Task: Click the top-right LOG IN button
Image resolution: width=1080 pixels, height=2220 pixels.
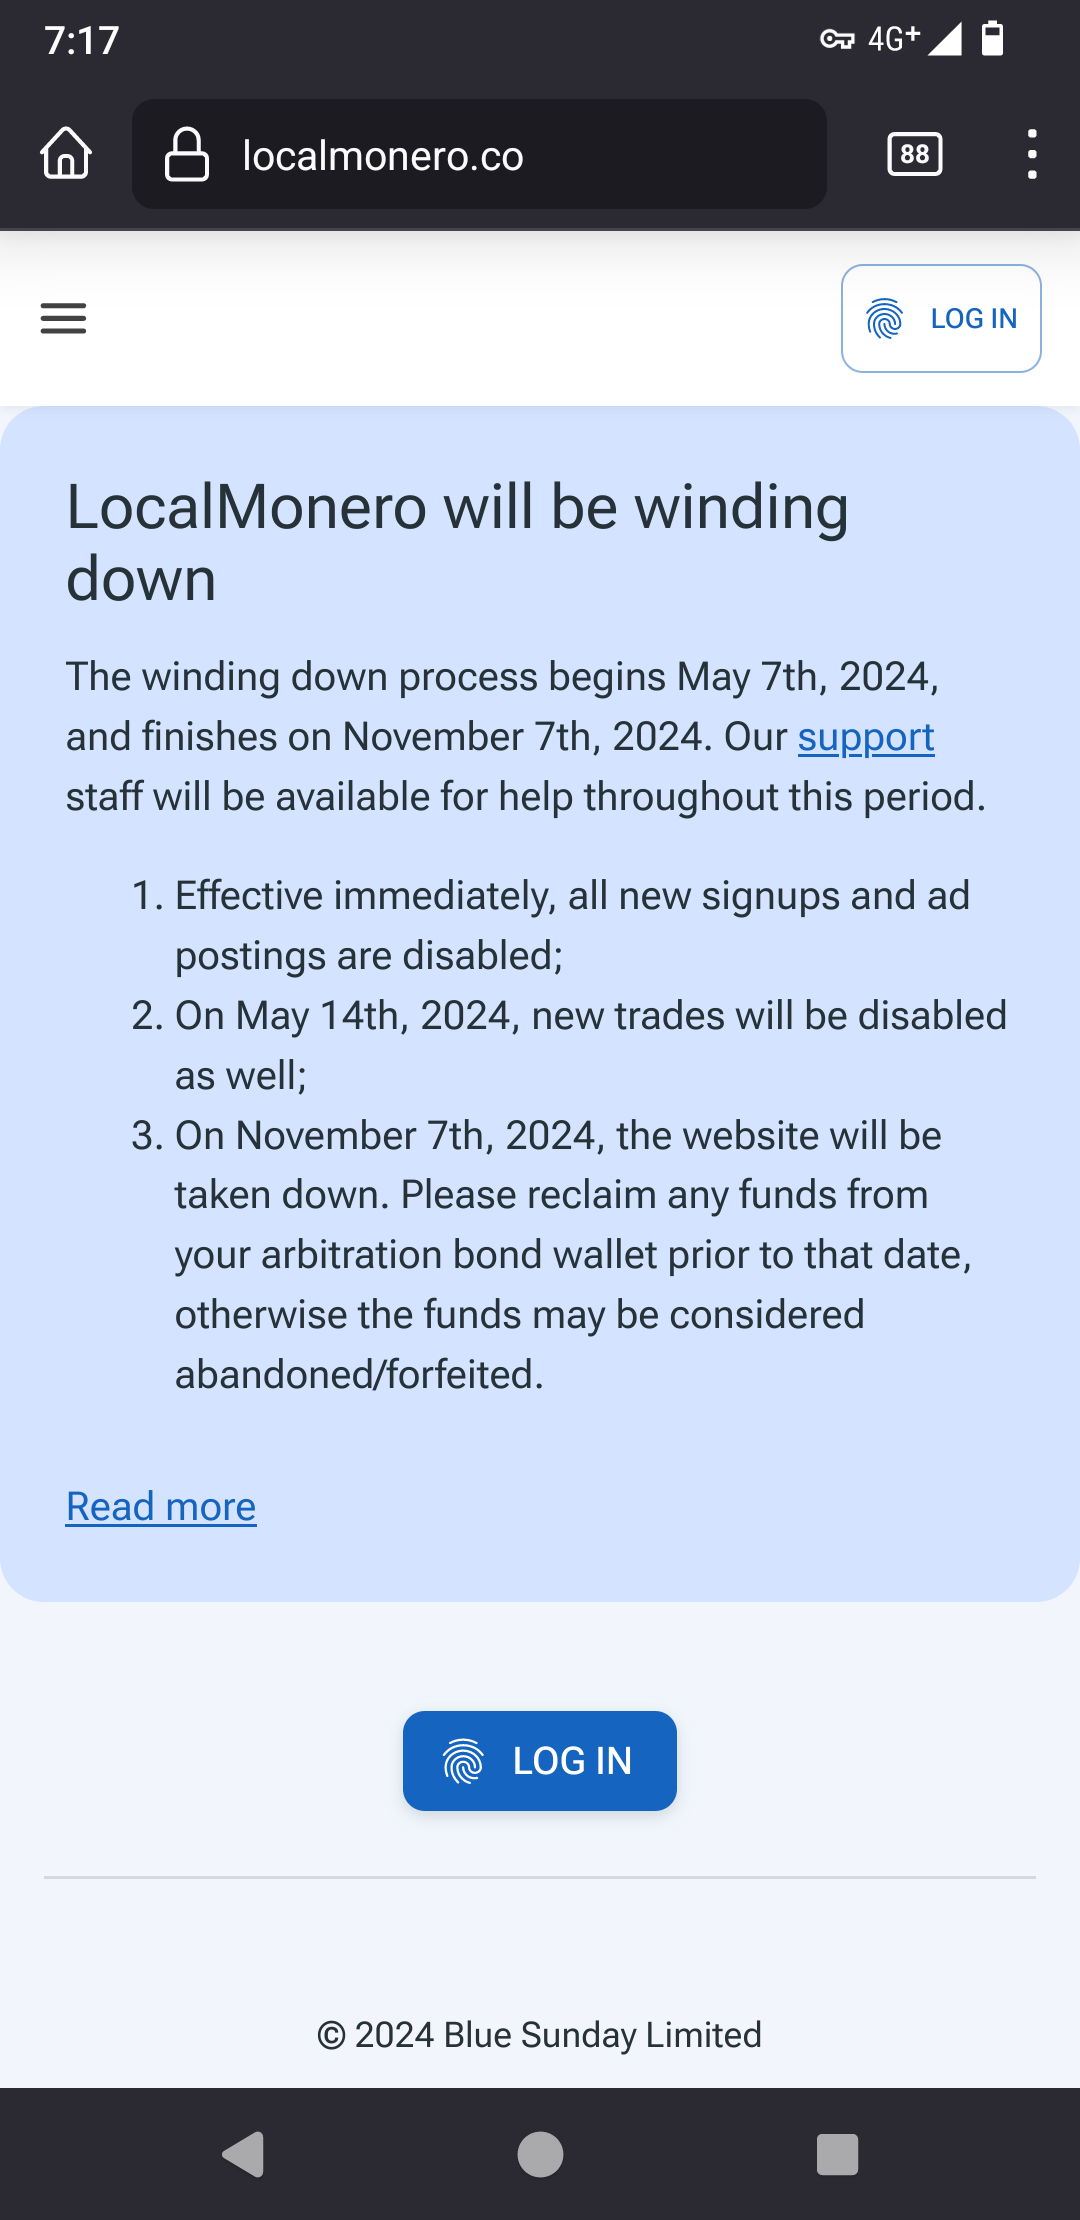Action: click(941, 318)
